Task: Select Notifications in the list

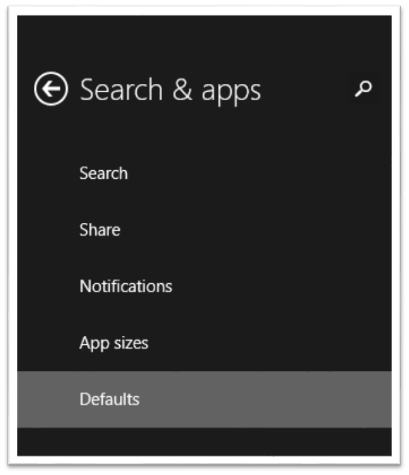Action: [204, 286]
